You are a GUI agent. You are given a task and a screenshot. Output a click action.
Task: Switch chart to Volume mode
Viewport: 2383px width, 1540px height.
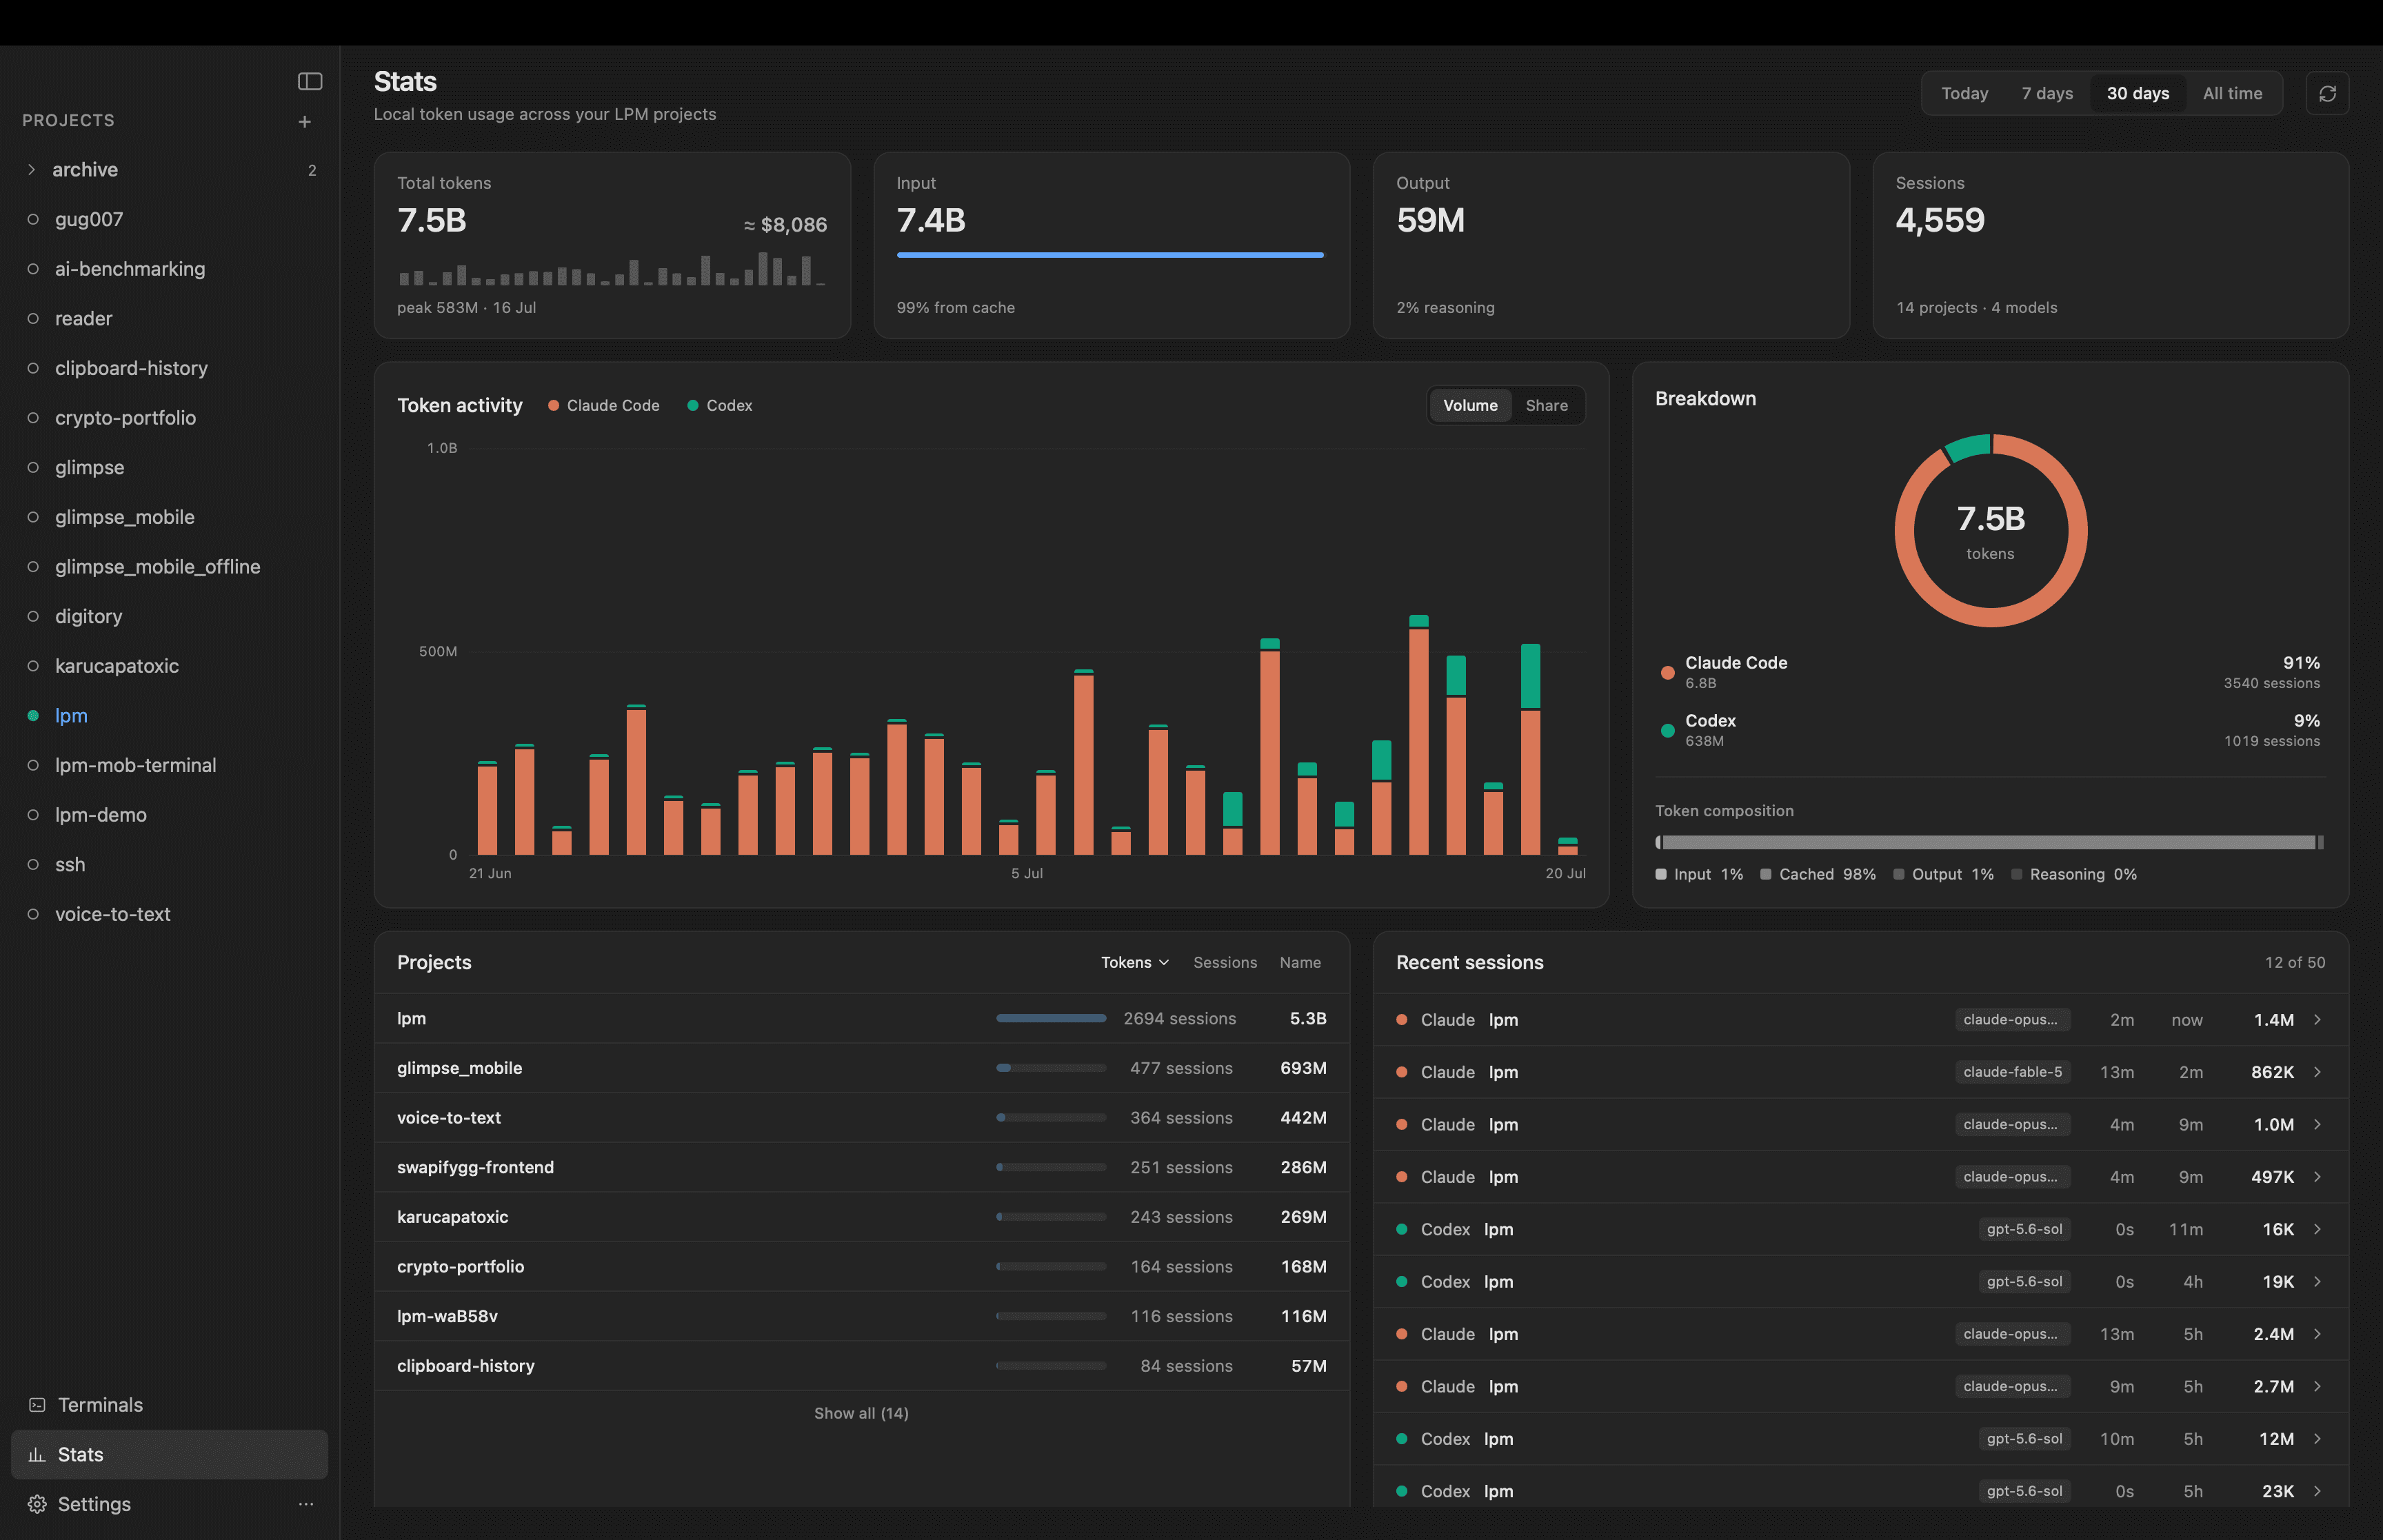1470,405
